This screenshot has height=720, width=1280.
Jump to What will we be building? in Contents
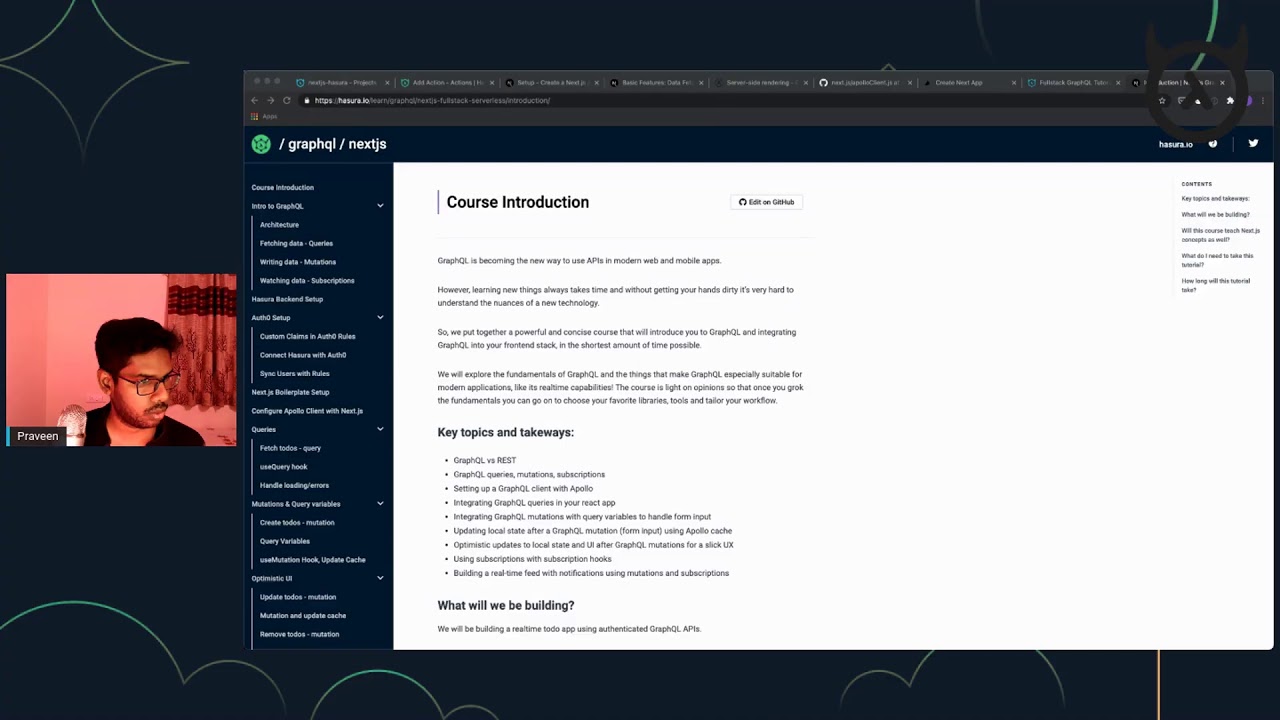pyautogui.click(x=1215, y=215)
